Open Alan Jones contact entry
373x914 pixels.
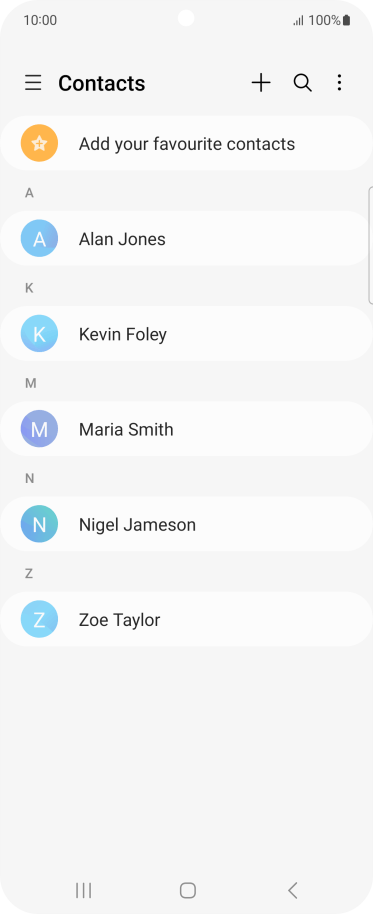pos(186,238)
